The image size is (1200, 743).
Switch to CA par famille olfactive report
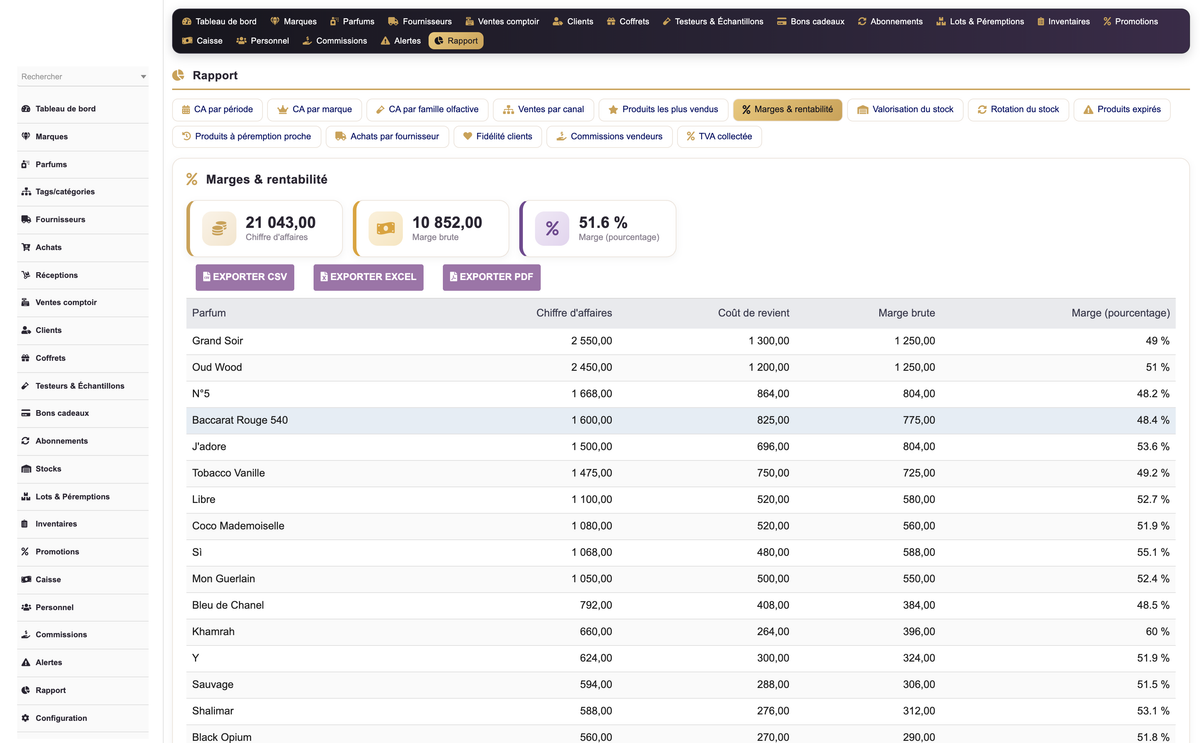click(x=427, y=109)
